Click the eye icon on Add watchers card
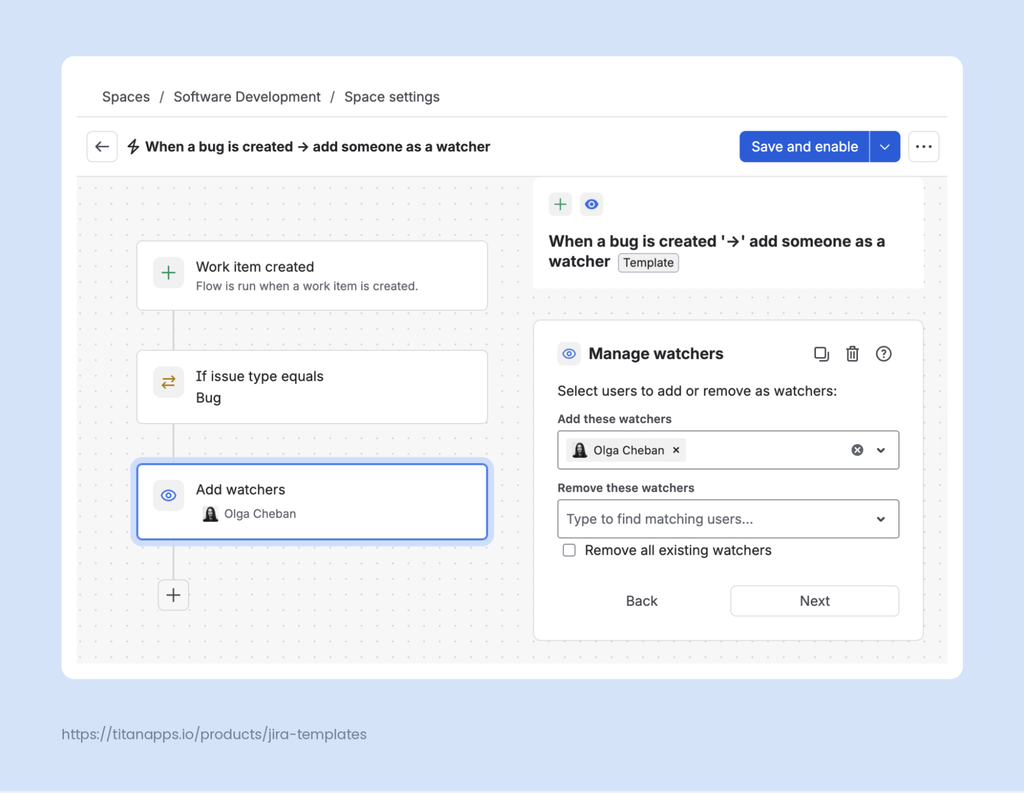This screenshot has width=1024, height=793. (168, 496)
